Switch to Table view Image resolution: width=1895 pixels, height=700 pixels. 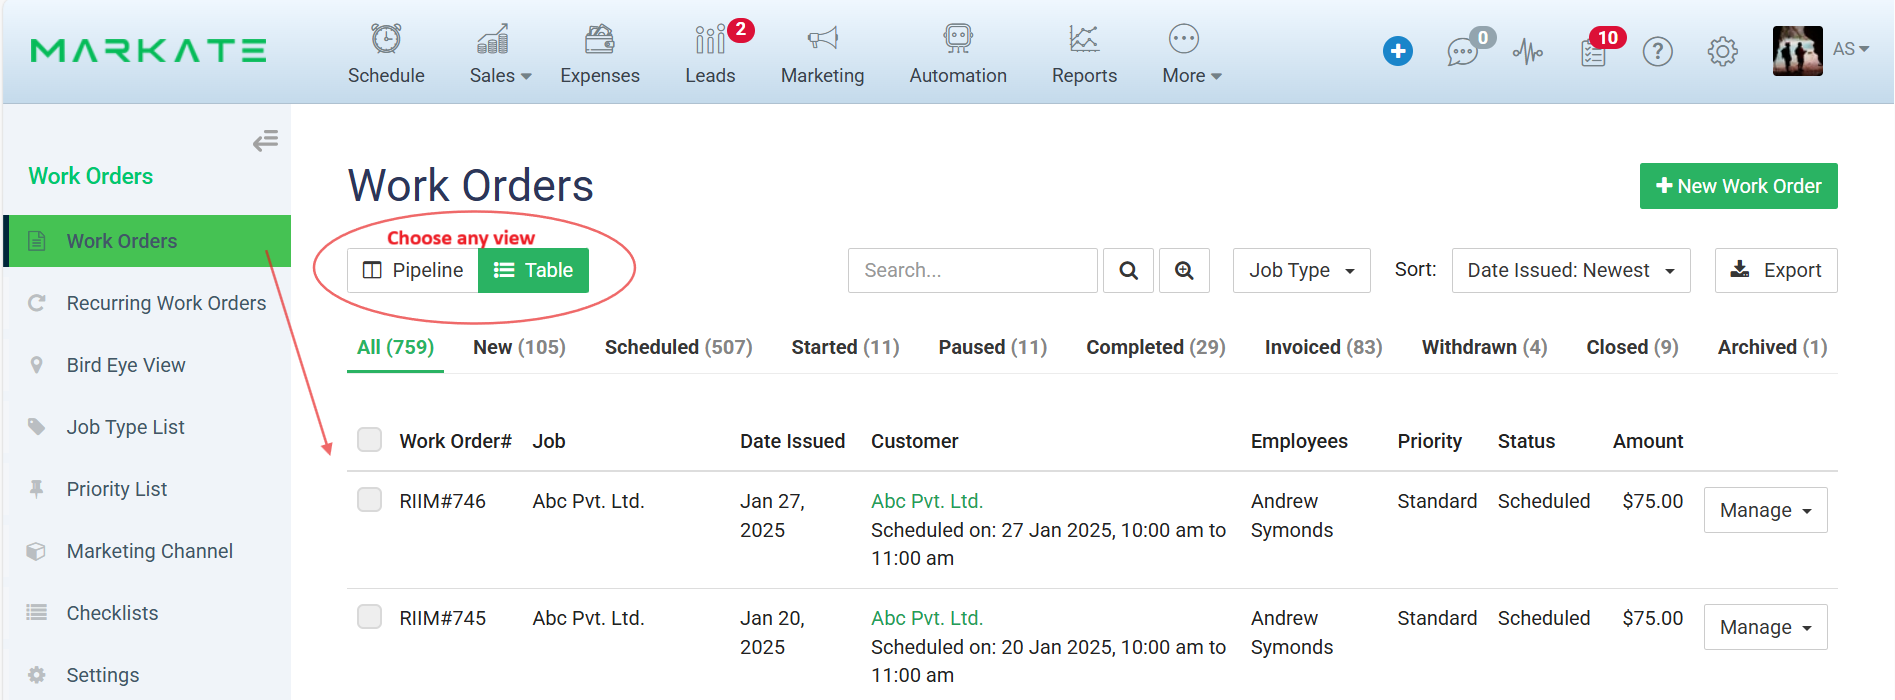pos(533,270)
